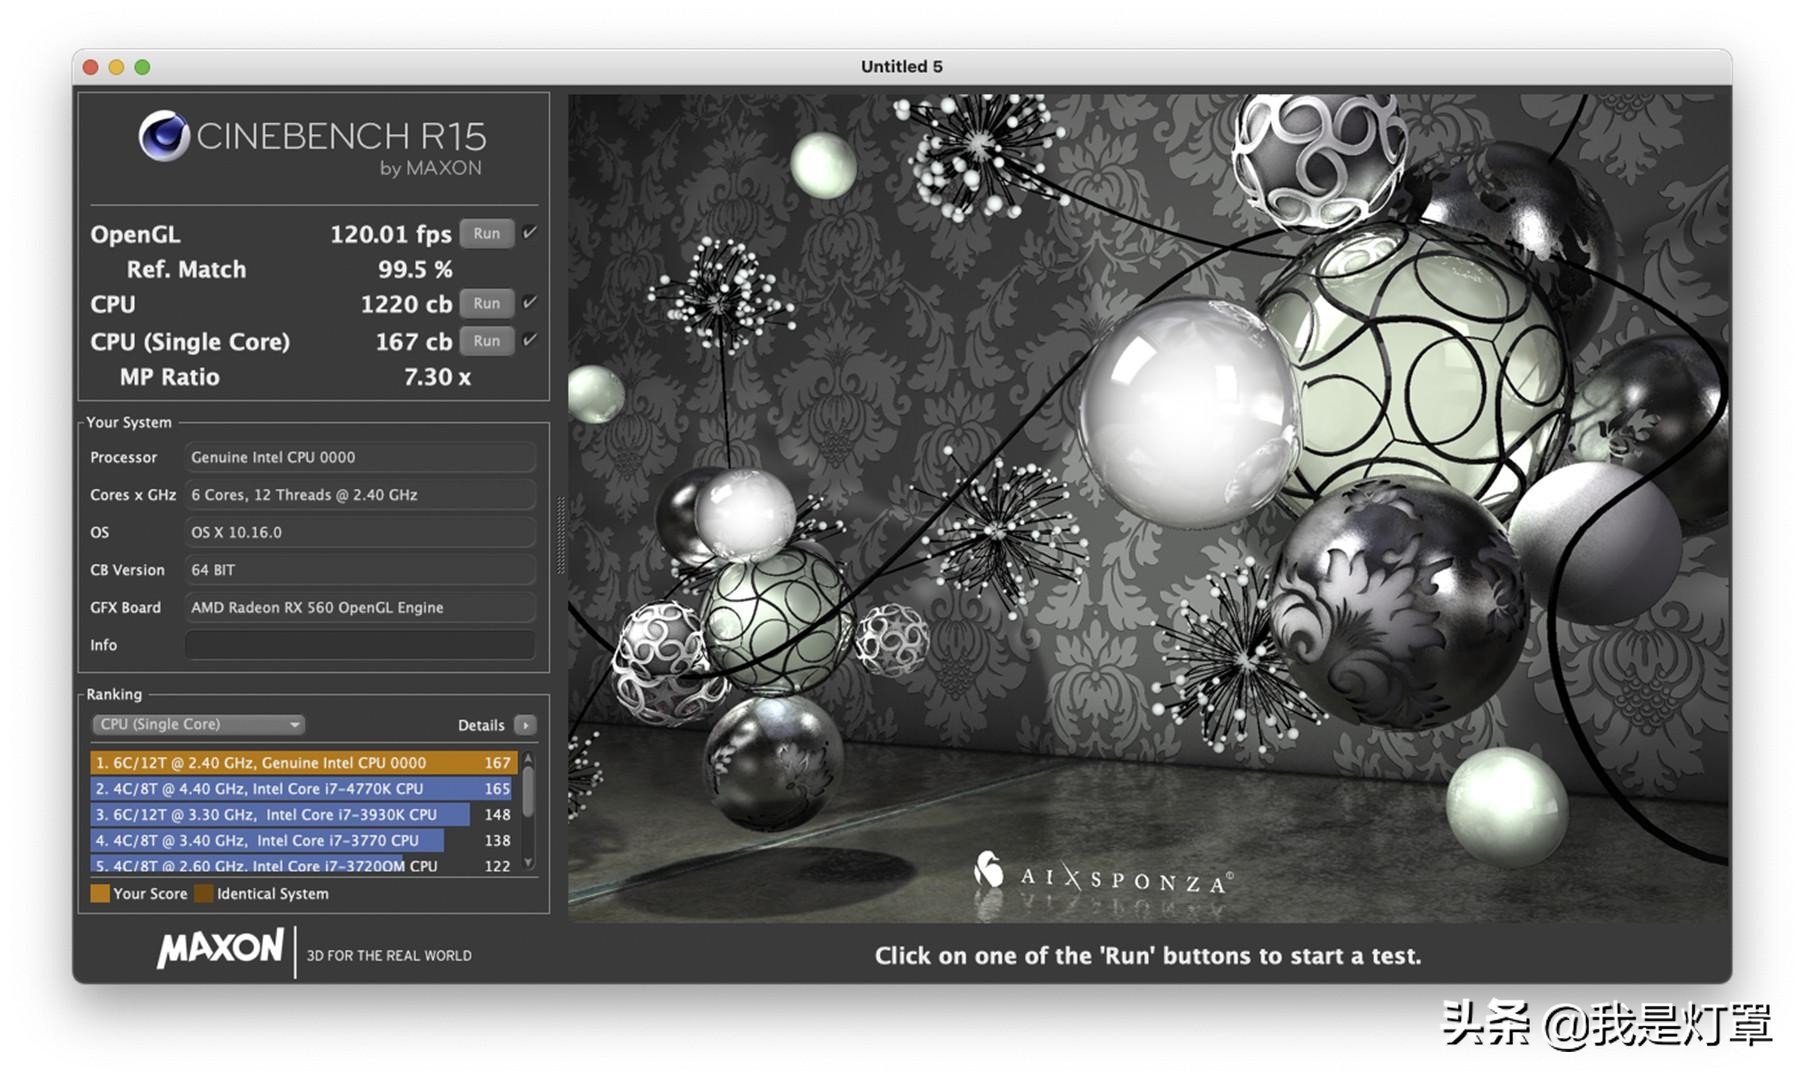Toggle the CPU (Single Core) test checkmark

click(530, 340)
